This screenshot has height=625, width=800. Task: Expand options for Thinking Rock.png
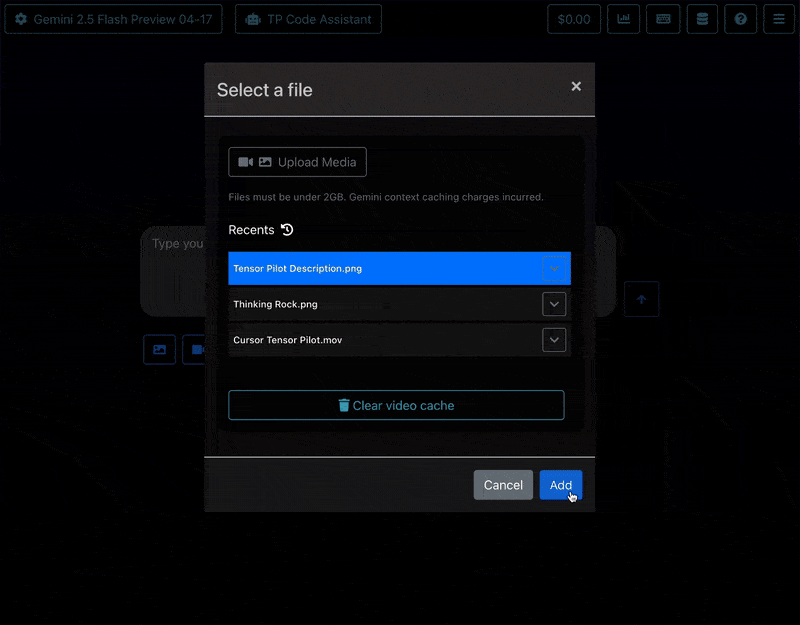point(554,304)
